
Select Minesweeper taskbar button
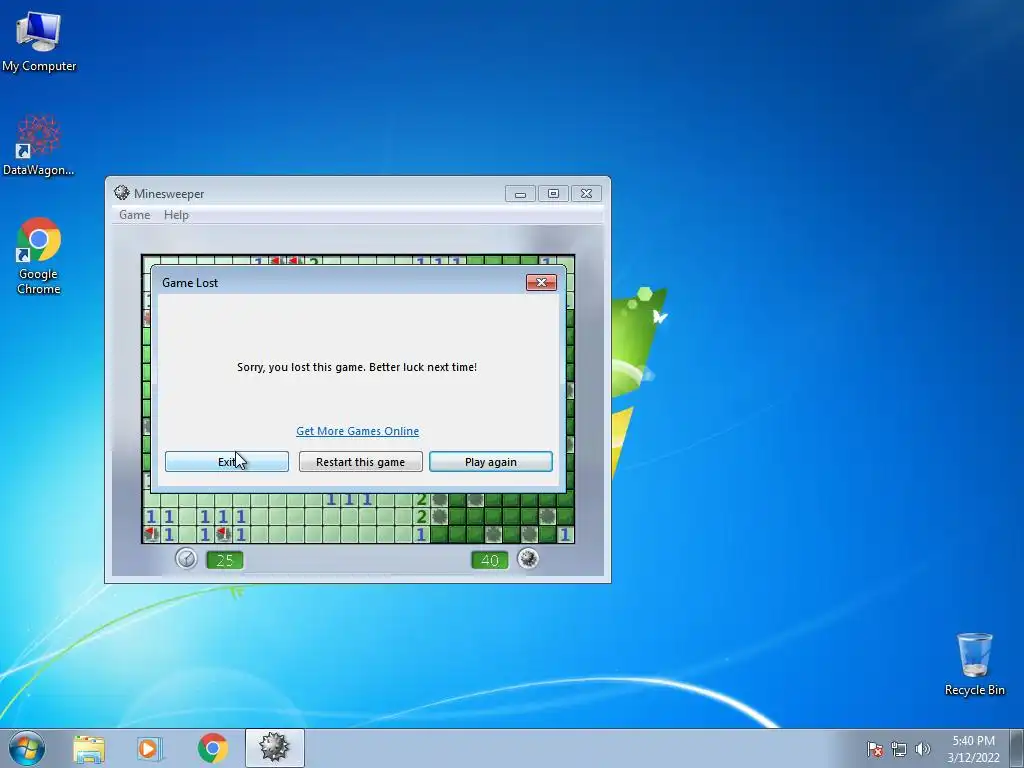(x=274, y=748)
